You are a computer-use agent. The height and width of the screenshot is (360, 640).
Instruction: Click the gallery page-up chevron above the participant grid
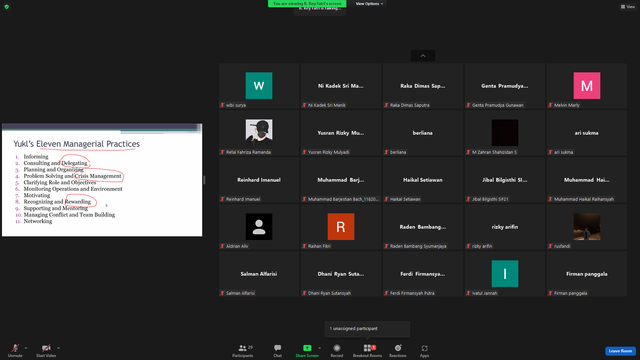tap(423, 56)
